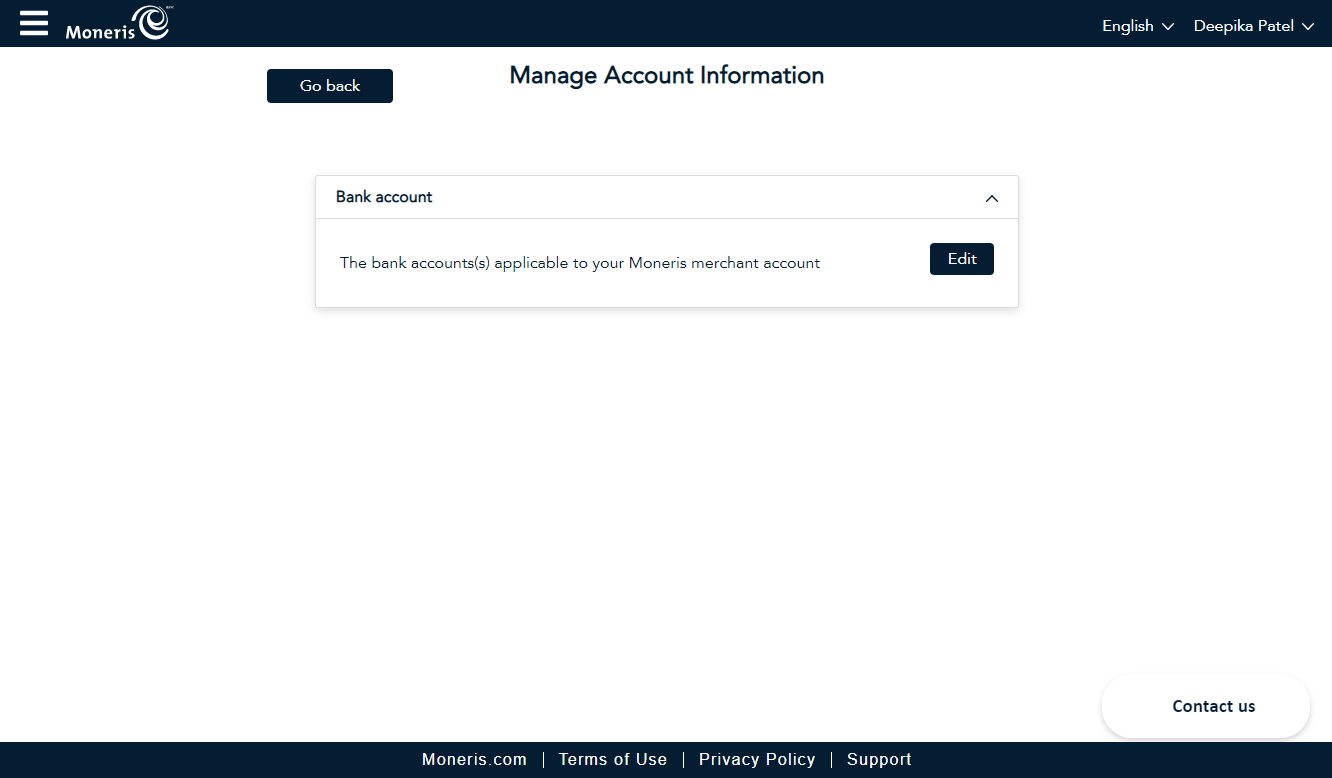Click the Manage Account Information heading

click(x=667, y=76)
